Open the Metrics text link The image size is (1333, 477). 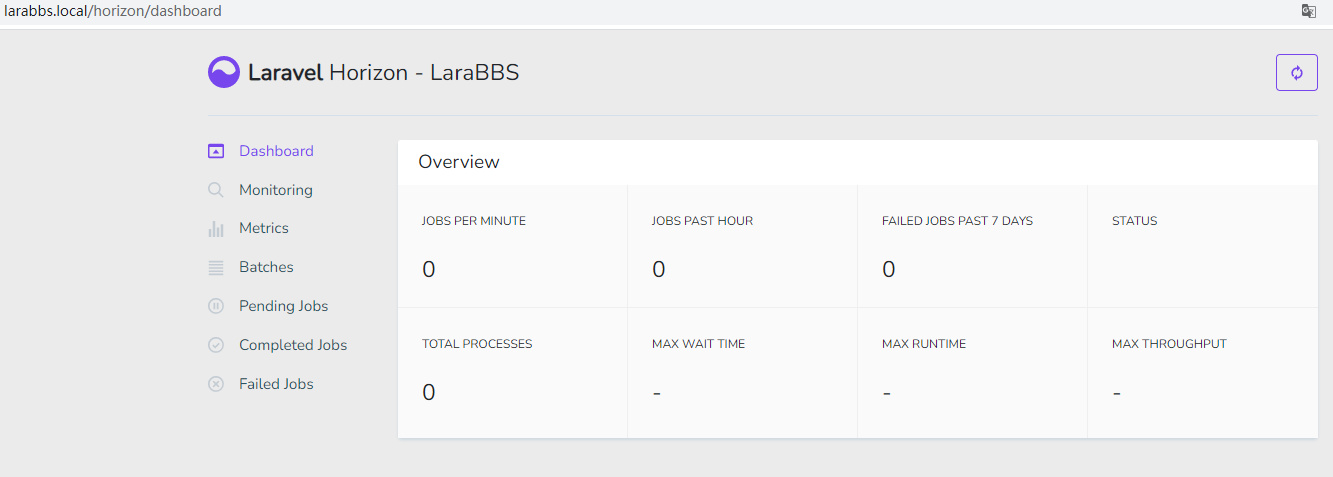click(263, 228)
